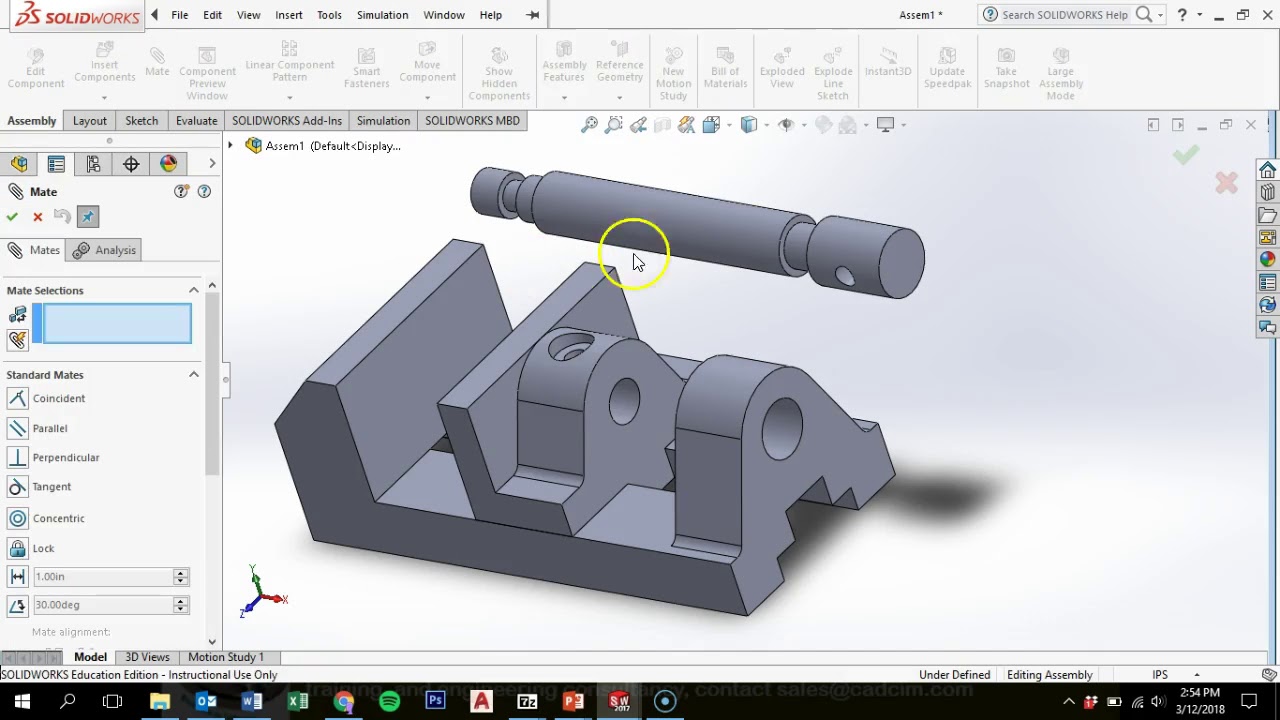Image resolution: width=1280 pixels, height=720 pixels.
Task: Click the angle value field 30.00deg
Action: pyautogui.click(x=102, y=604)
